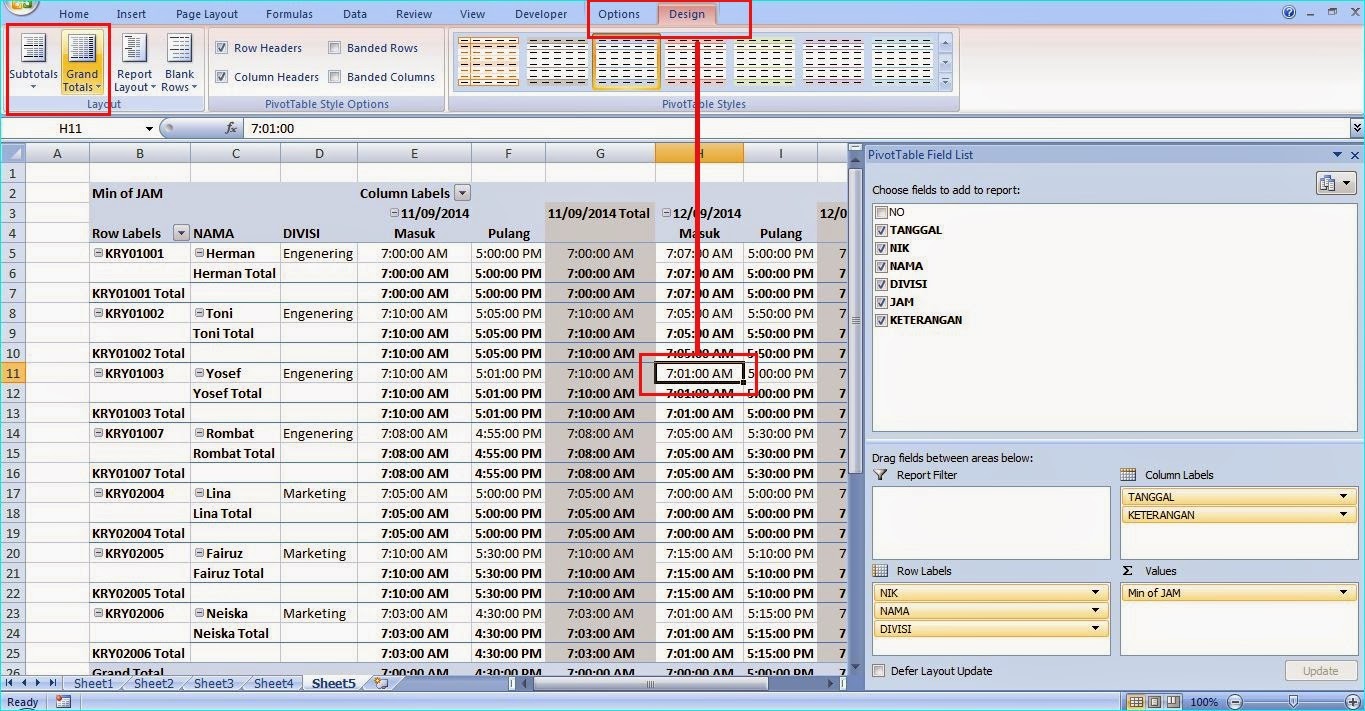Open the Min of JAM dropdown in Values
The width and height of the screenshot is (1365, 711).
click(1342, 592)
